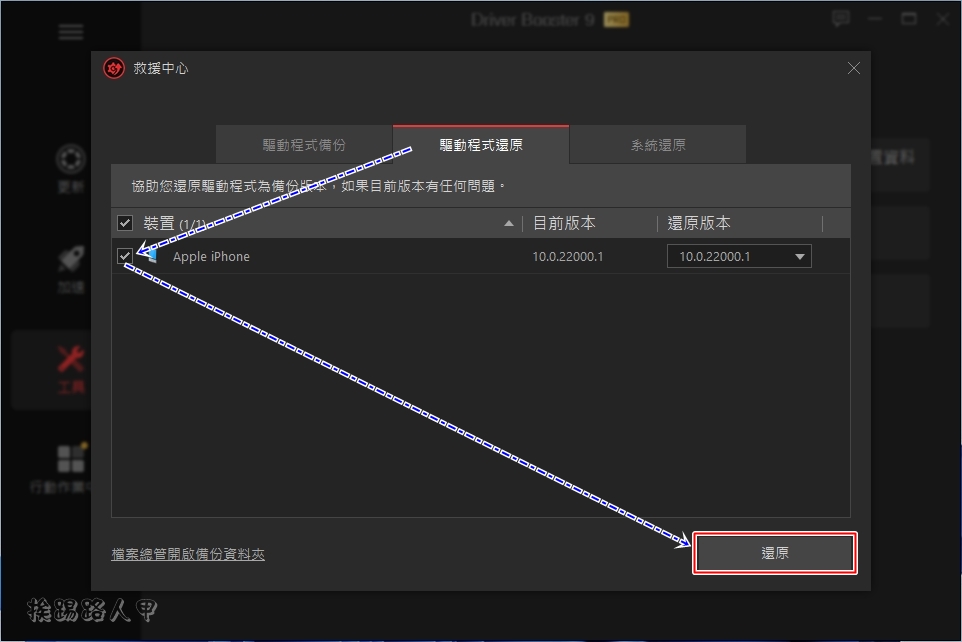Toggle the 裝置 (1/1) select-all checkbox
This screenshot has height=642, width=962.
pos(126,223)
